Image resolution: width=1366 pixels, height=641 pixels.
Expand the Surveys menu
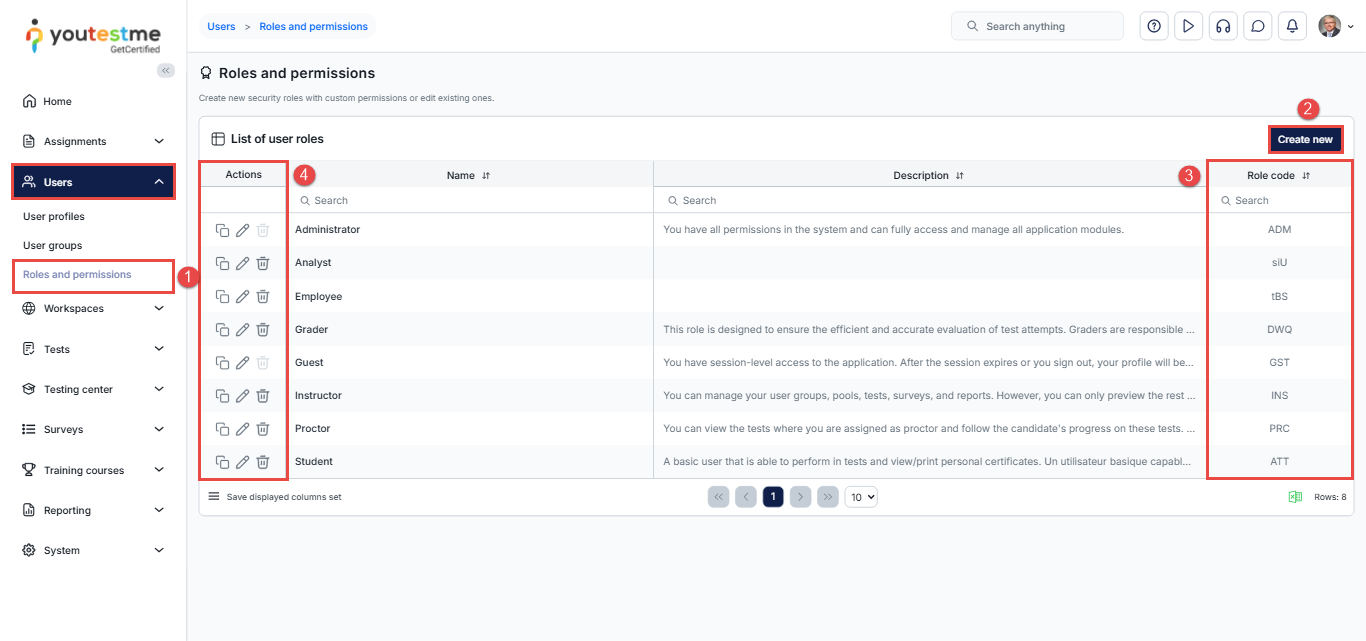[93, 429]
